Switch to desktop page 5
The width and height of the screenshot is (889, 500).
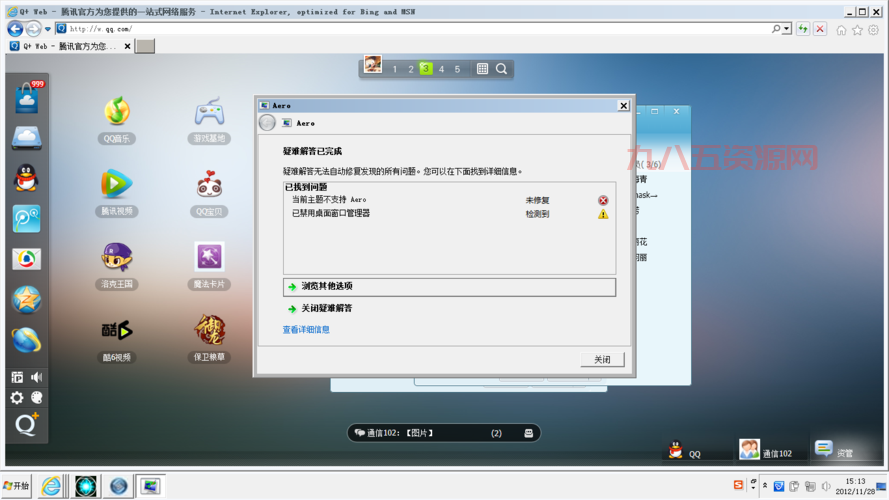(458, 69)
